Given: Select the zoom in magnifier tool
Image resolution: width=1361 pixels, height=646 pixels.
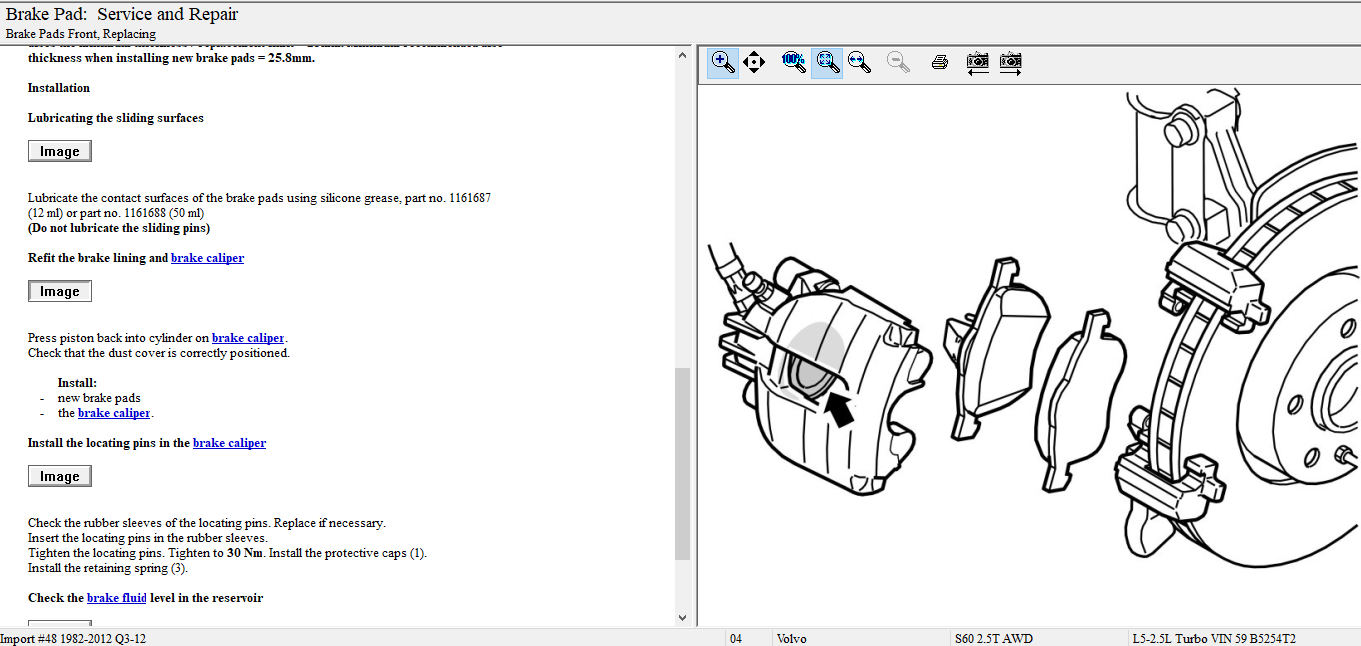Looking at the screenshot, I should [723, 63].
